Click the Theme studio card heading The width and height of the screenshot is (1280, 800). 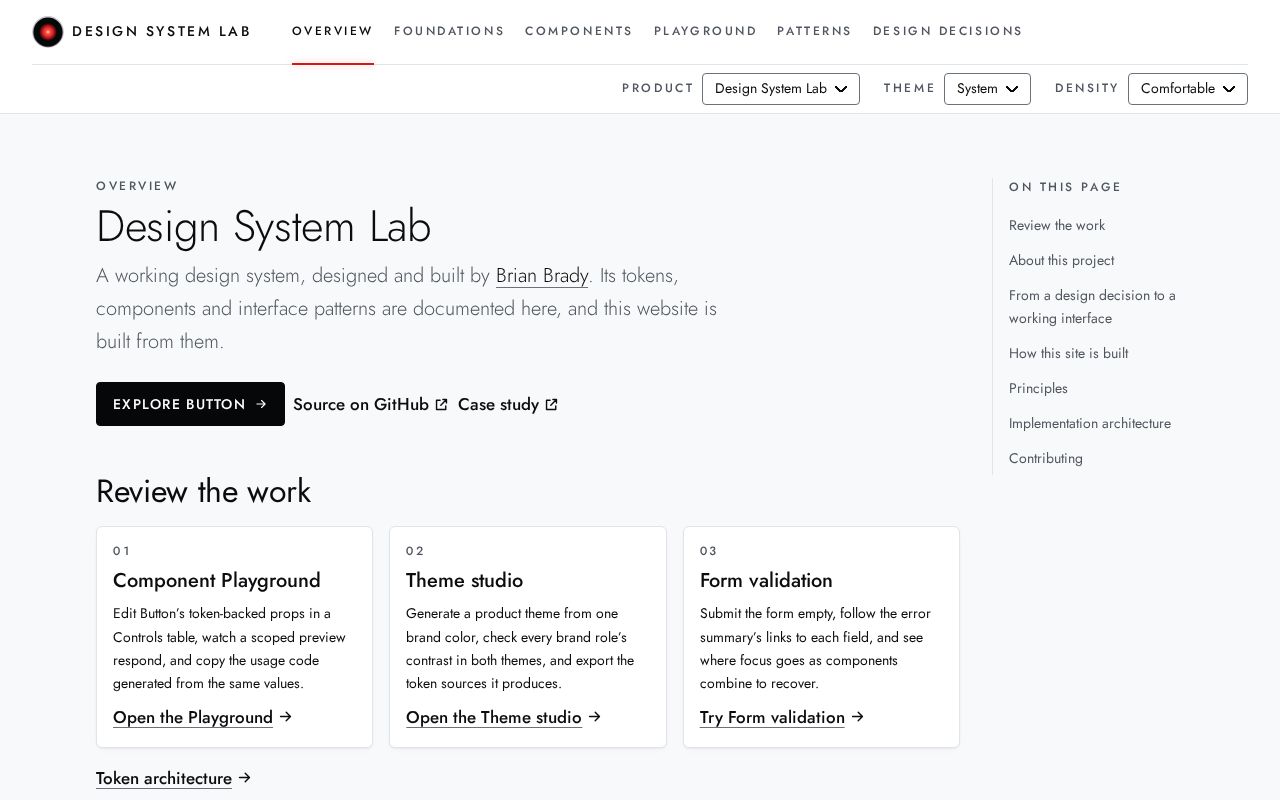click(464, 581)
